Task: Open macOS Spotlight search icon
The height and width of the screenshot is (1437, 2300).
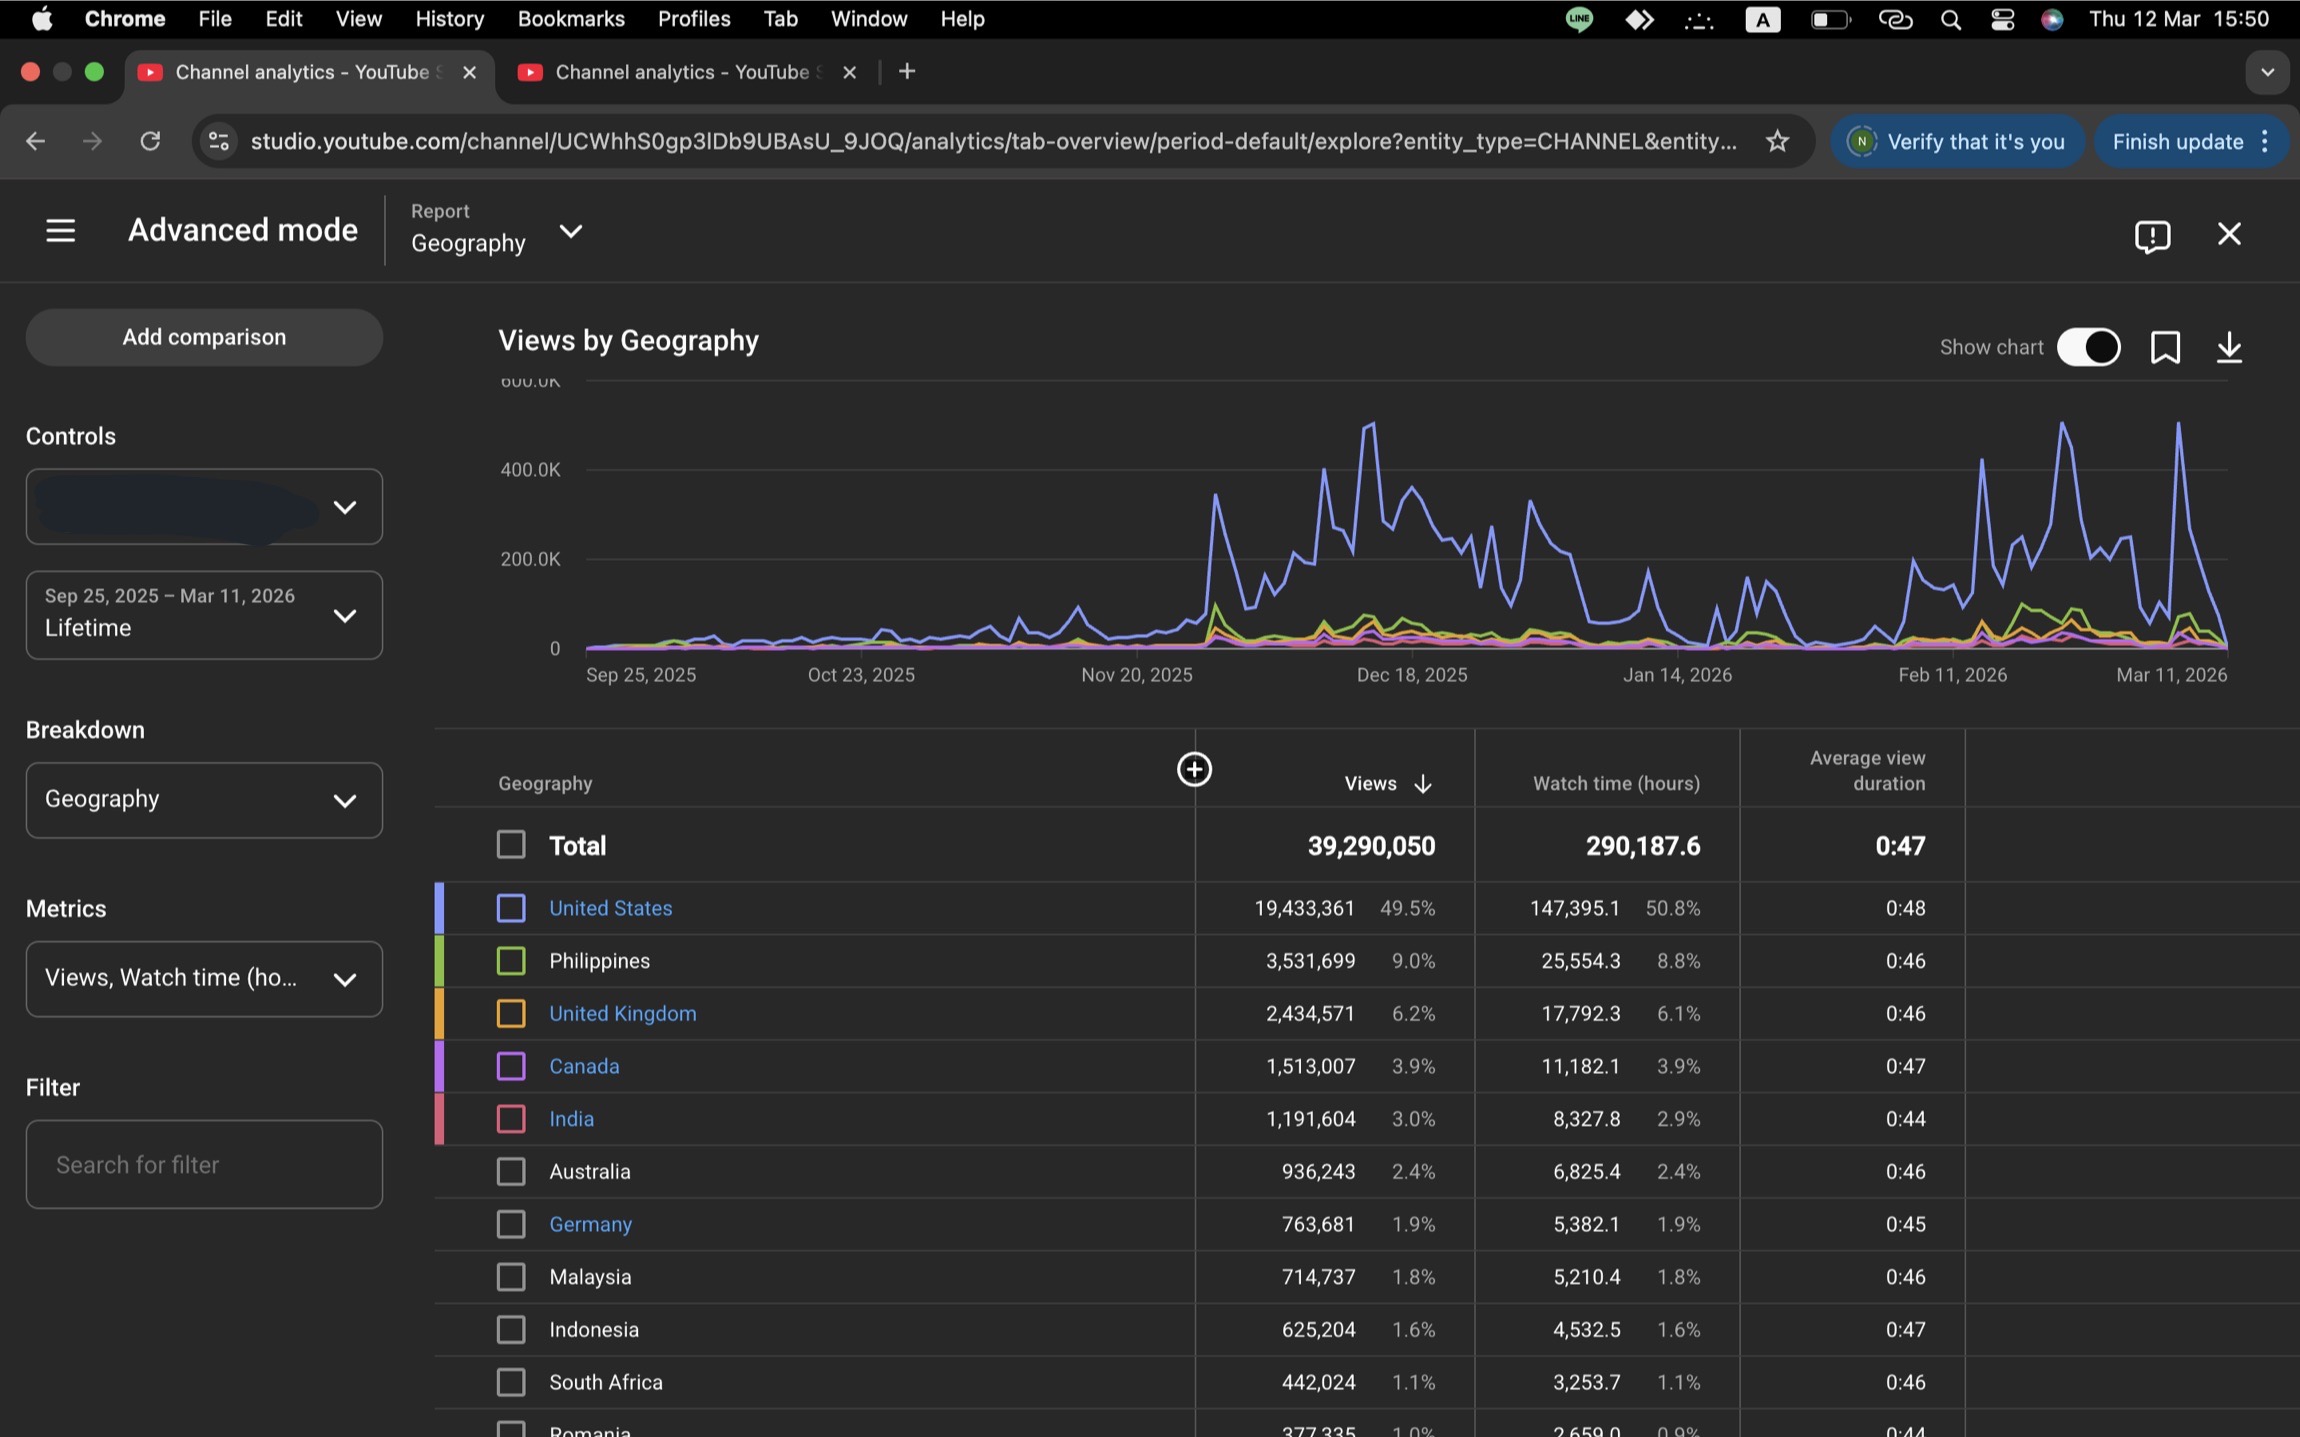Action: 1950,19
